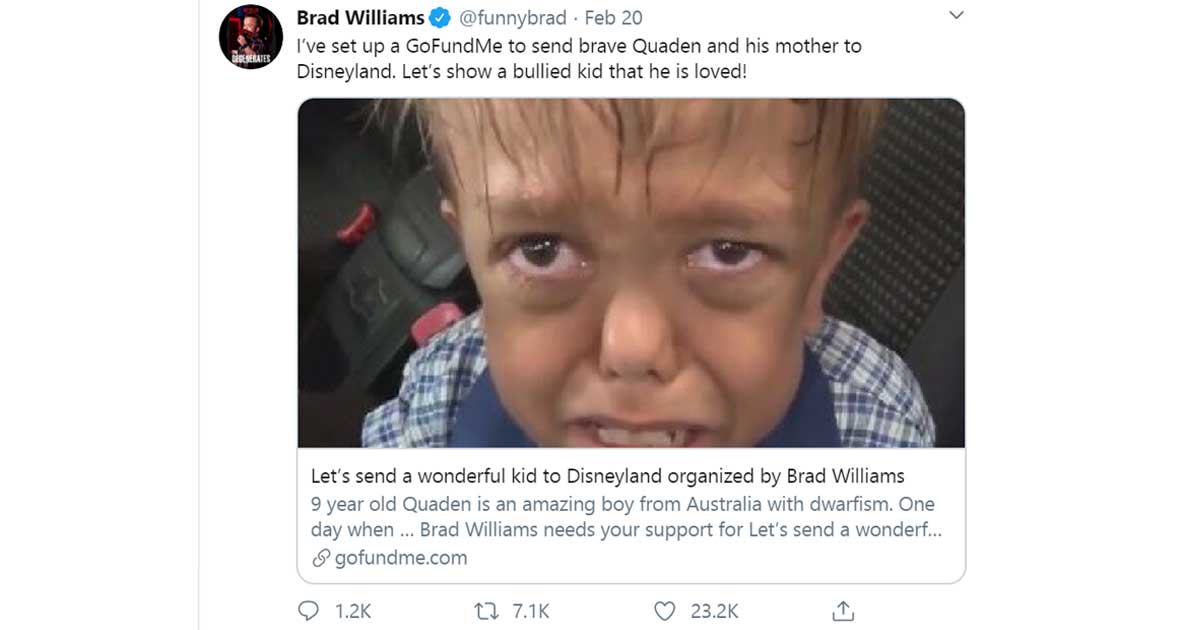This screenshot has width=1200, height=630.
Task: Open the Brad Williams display name
Action: pos(361,18)
